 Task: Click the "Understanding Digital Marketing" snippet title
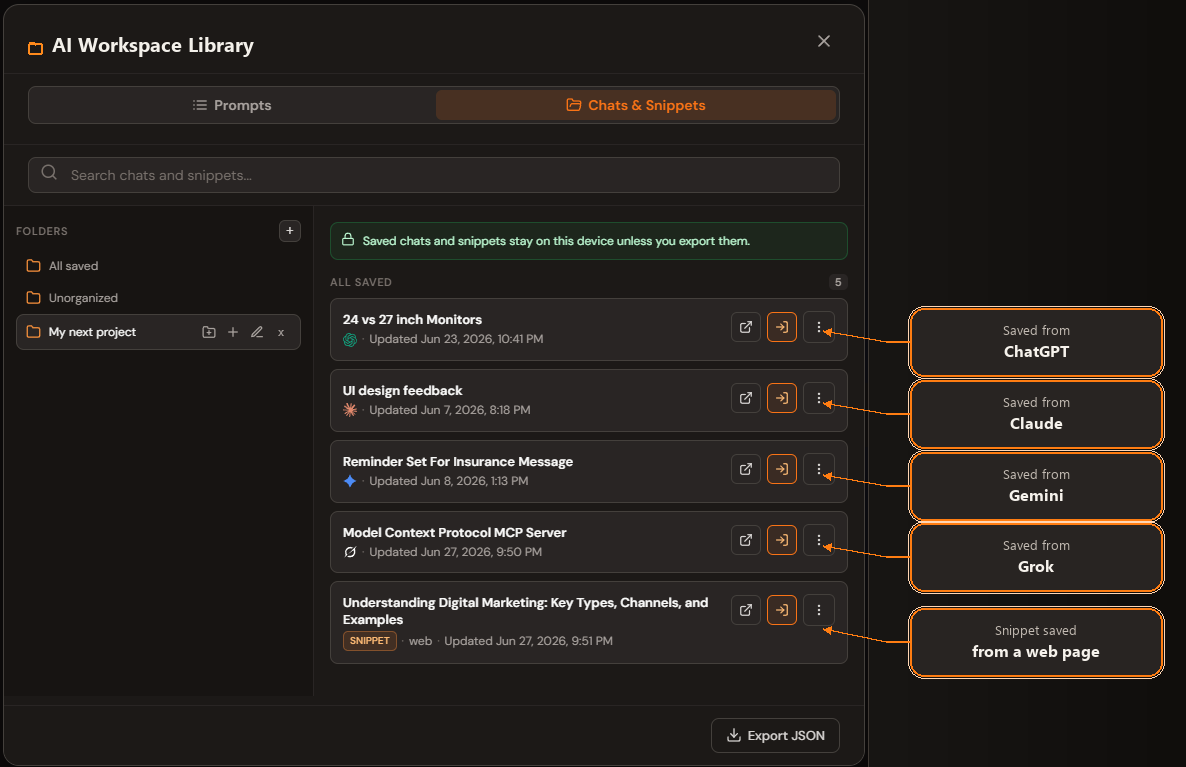(526, 611)
